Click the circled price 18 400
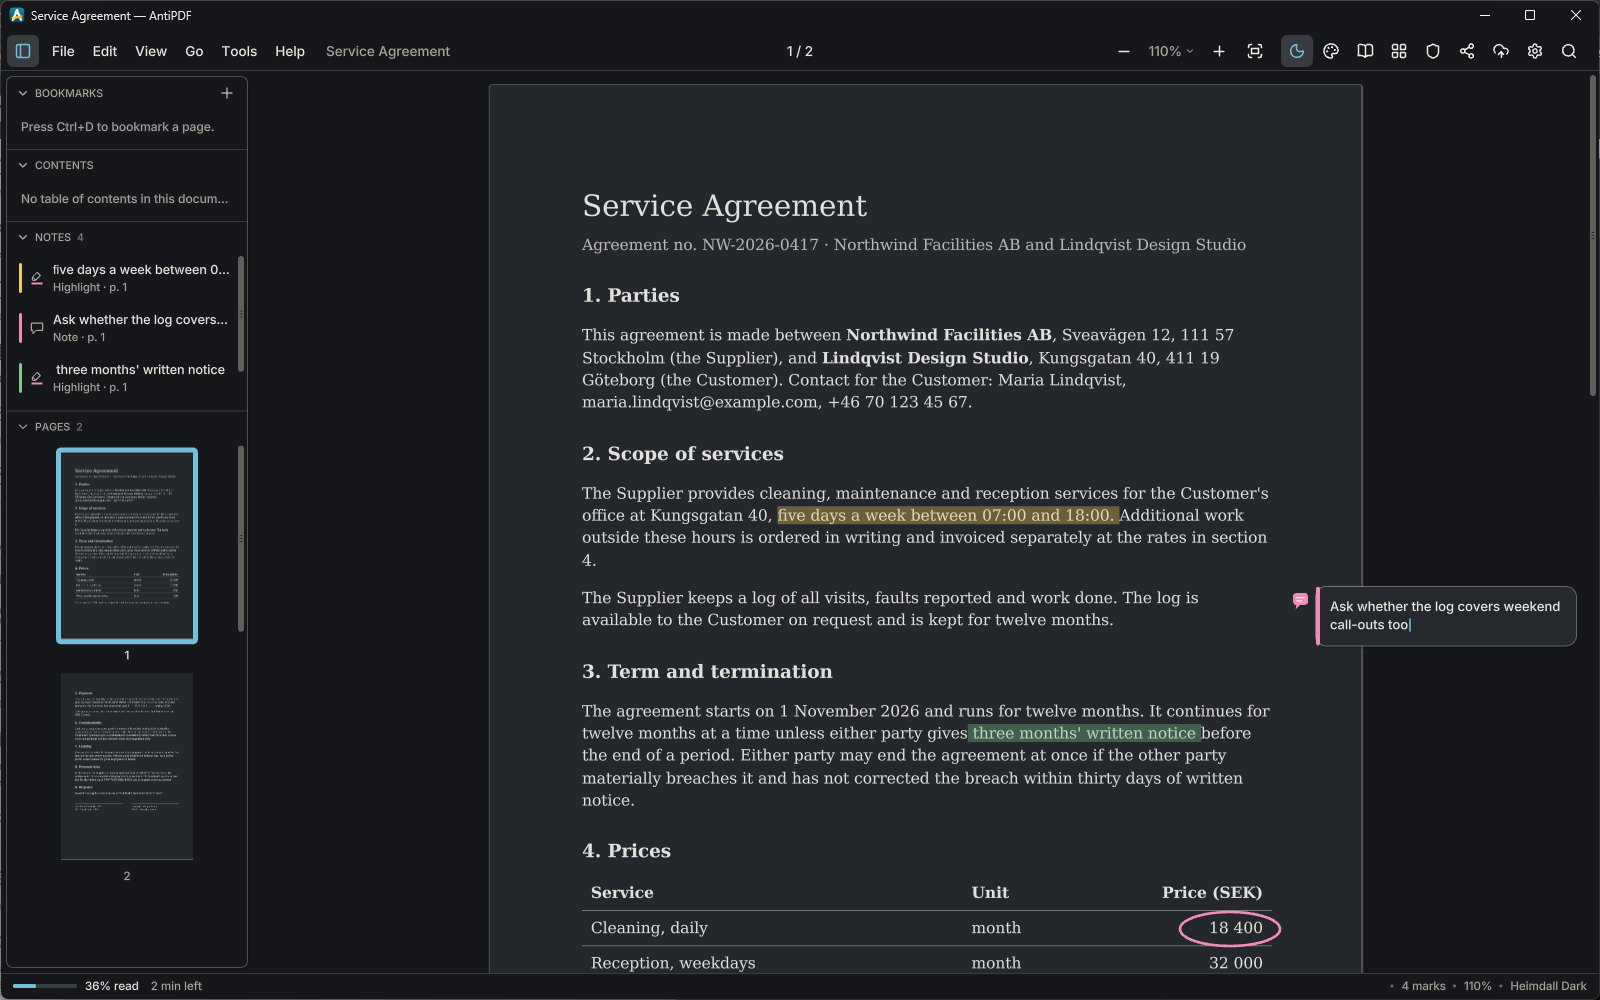1600x1000 pixels. pyautogui.click(x=1230, y=928)
